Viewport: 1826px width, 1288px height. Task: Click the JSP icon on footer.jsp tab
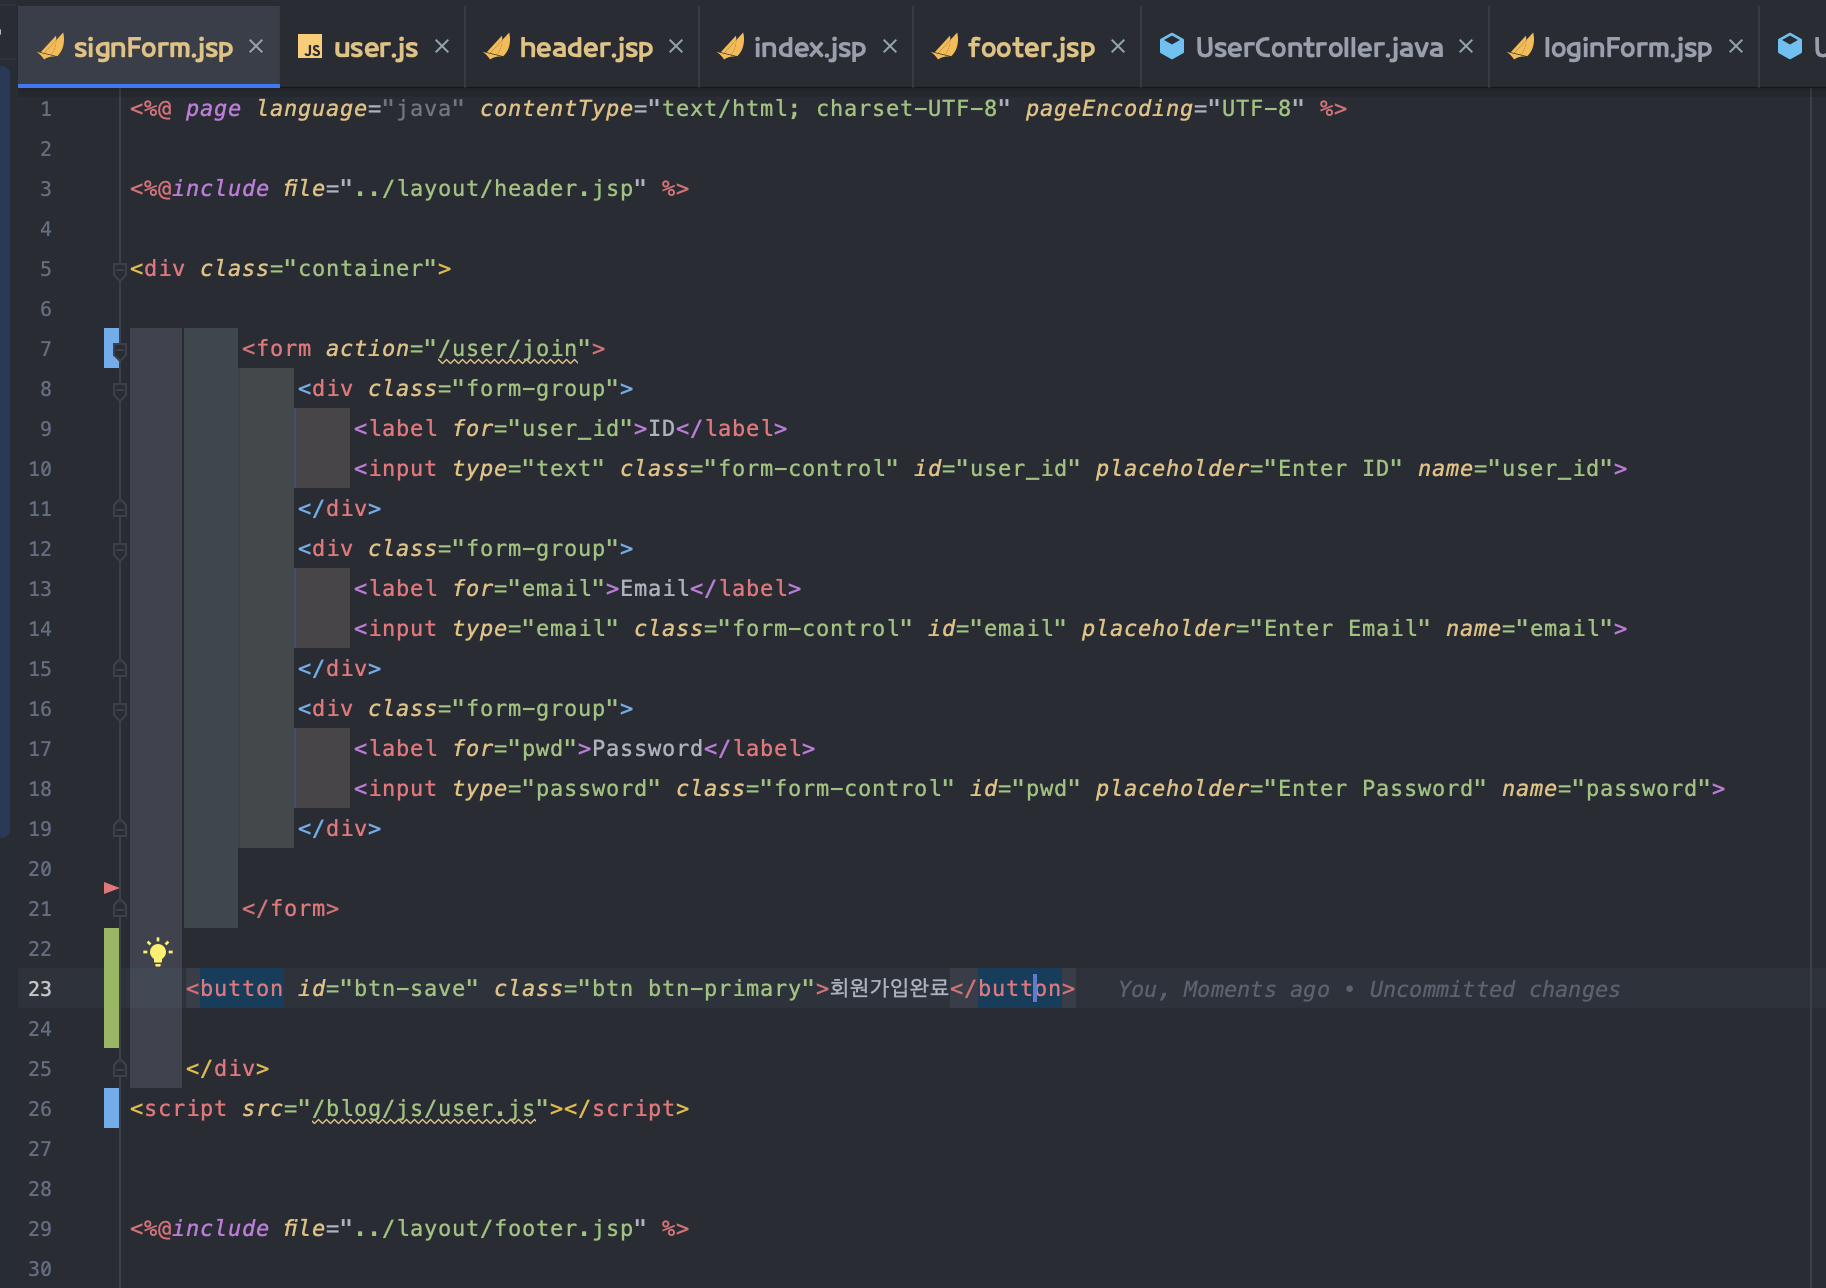945,46
